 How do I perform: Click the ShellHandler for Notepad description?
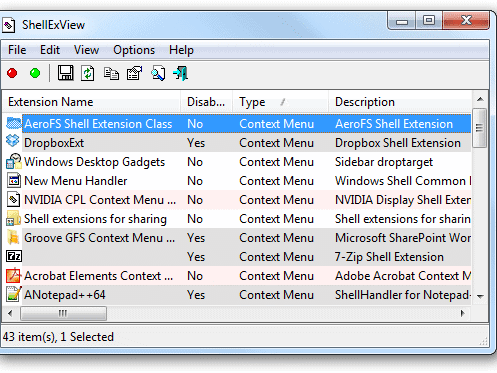point(403,295)
